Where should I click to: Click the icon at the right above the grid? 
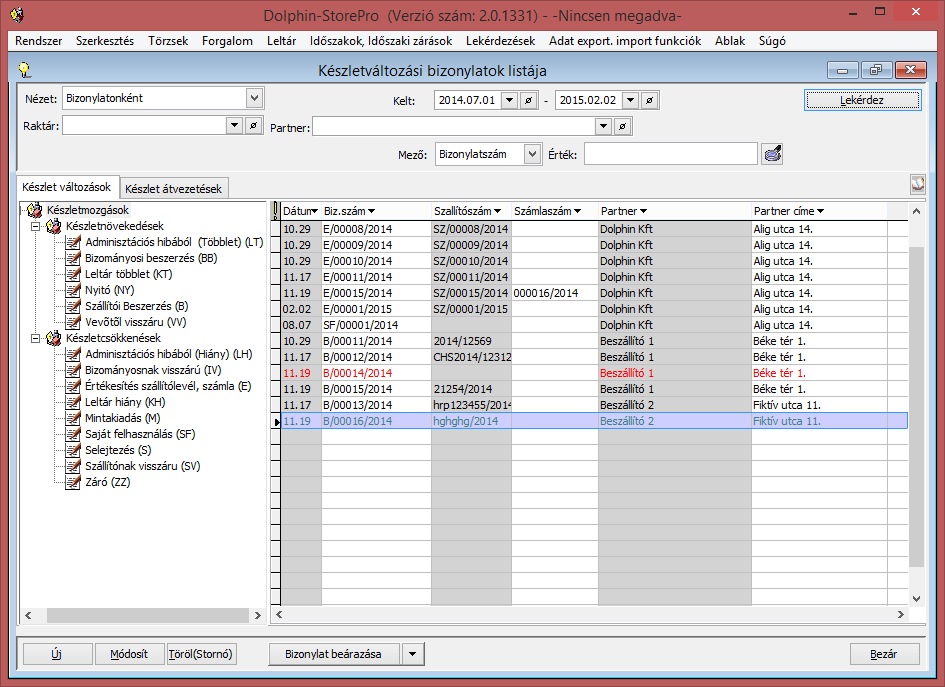917,184
